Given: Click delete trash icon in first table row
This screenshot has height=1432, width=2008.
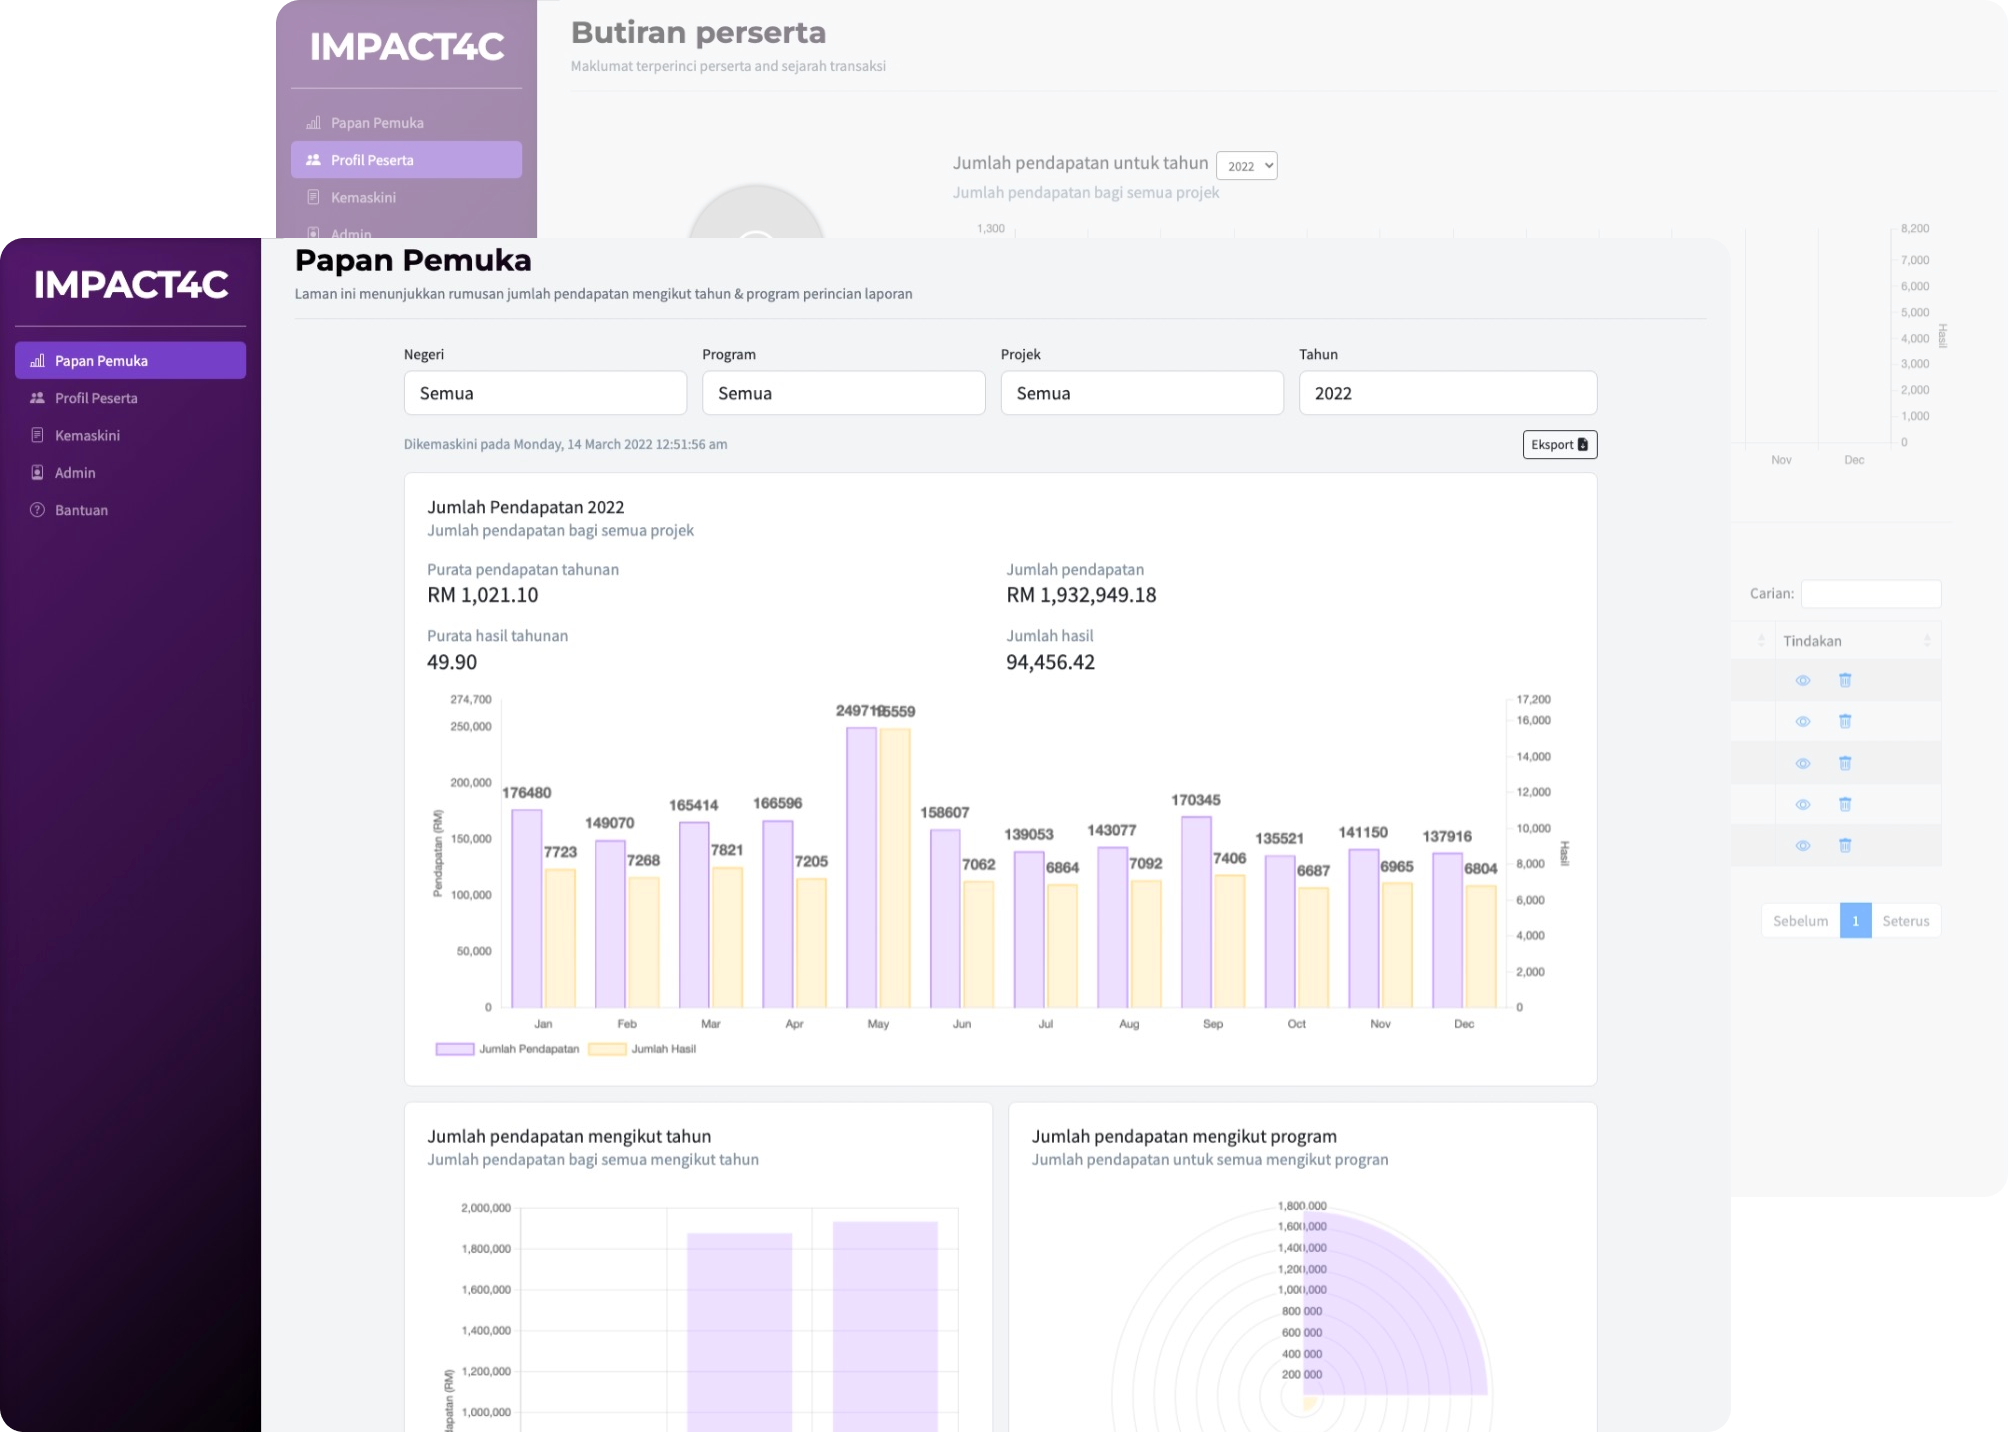Looking at the screenshot, I should pyautogui.click(x=1845, y=680).
